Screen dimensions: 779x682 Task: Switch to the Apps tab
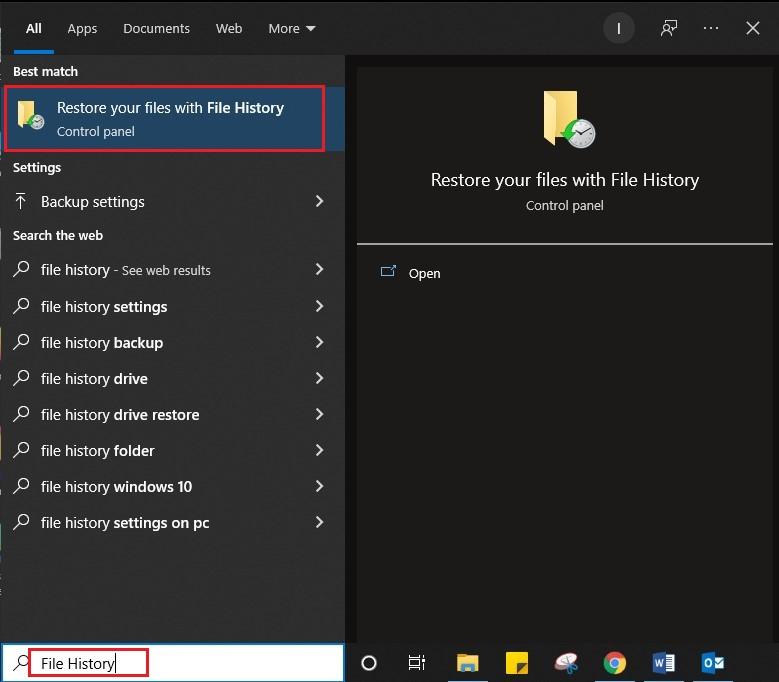pyautogui.click(x=82, y=29)
